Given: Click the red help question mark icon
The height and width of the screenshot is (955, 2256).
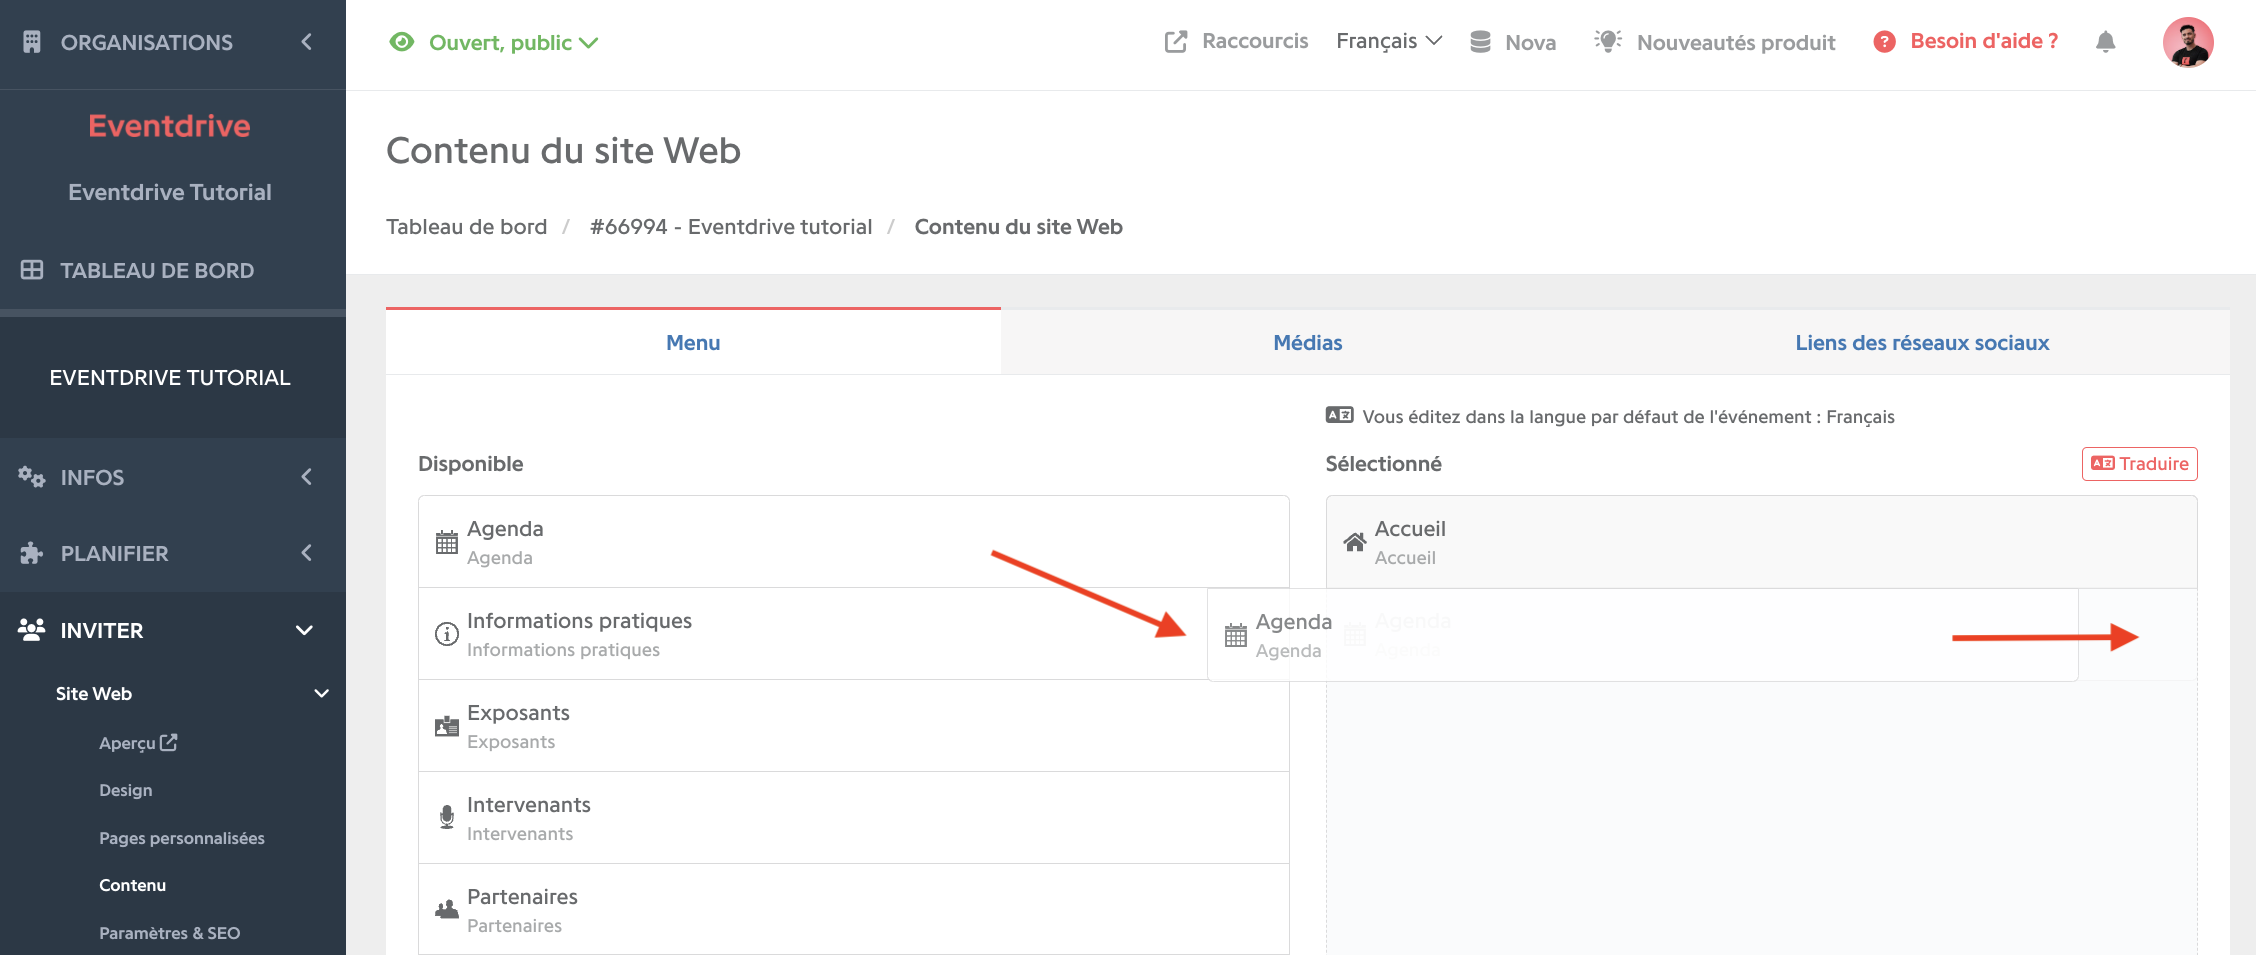Looking at the screenshot, I should pyautogui.click(x=1884, y=42).
